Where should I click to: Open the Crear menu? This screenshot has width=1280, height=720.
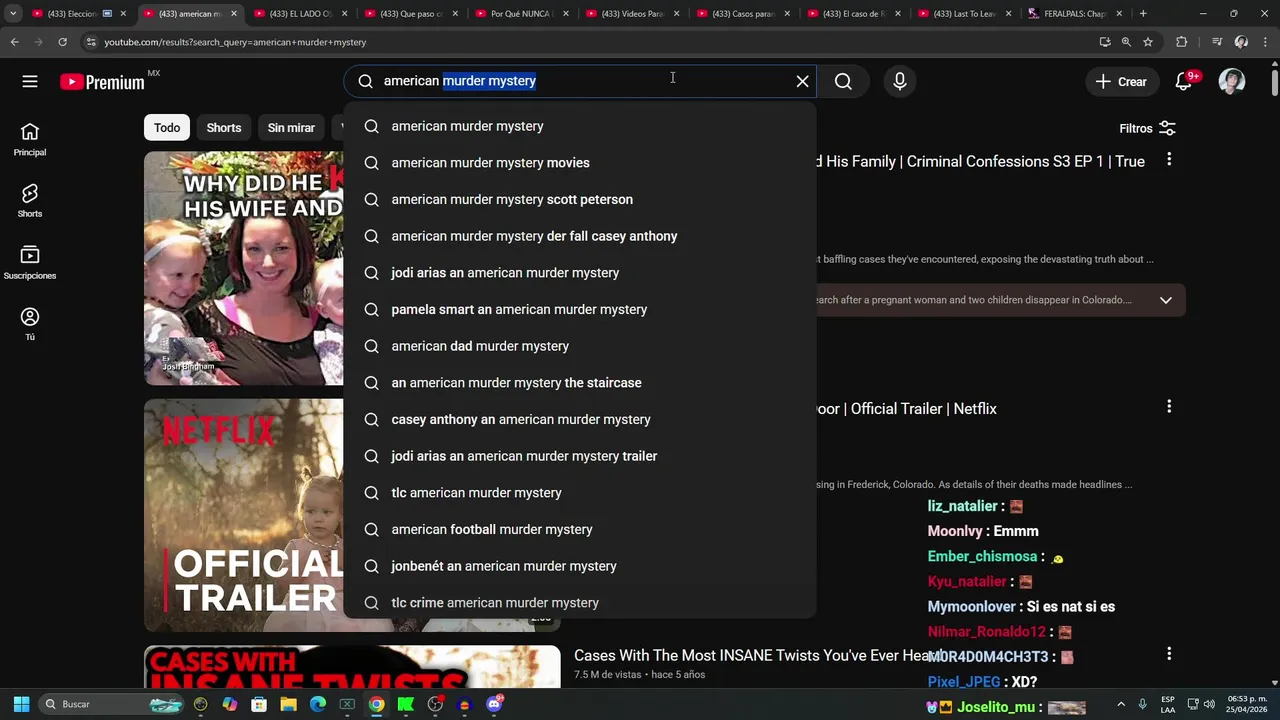coord(1122,82)
